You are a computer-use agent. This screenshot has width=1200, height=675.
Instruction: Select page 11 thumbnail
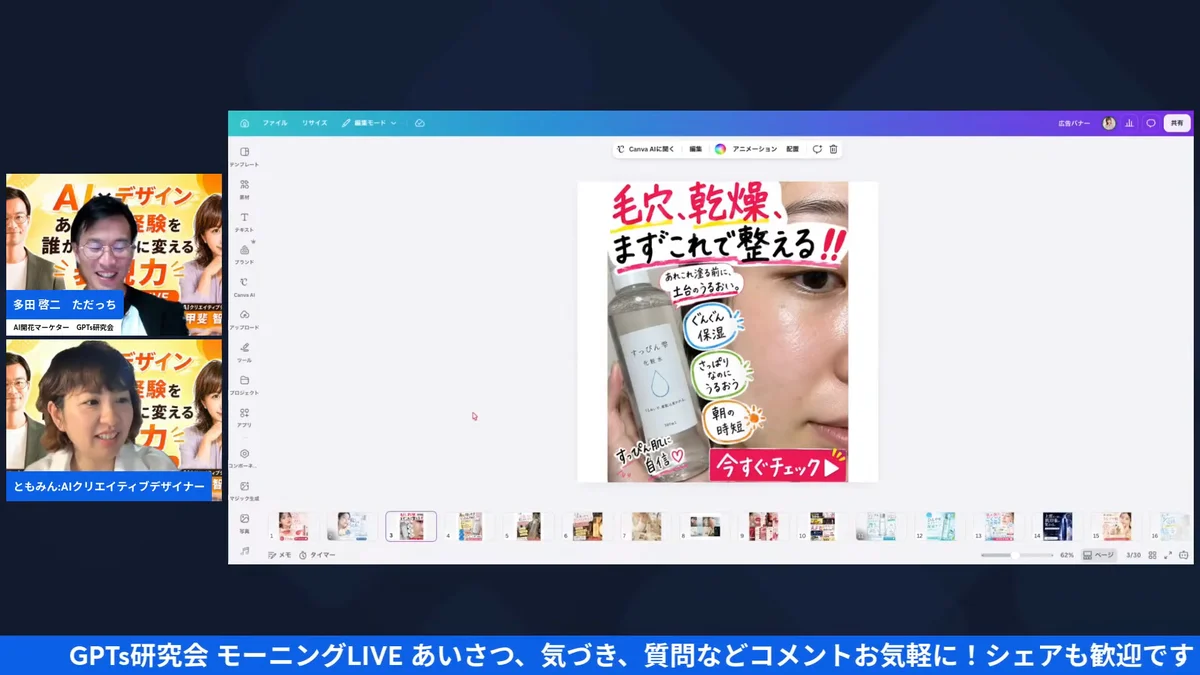tap(882, 526)
